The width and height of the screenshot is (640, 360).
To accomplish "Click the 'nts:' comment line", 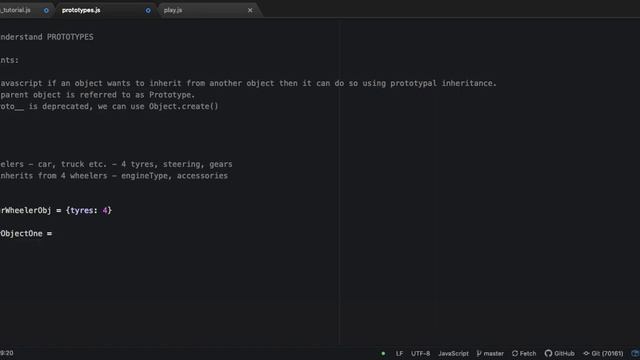I will [9, 60].
